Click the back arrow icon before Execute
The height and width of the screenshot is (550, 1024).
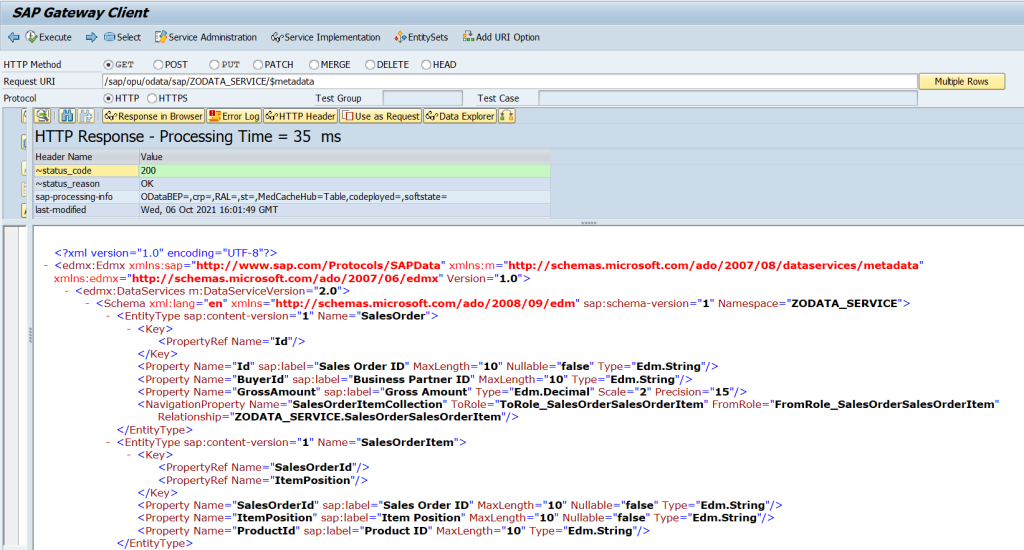click(13, 37)
